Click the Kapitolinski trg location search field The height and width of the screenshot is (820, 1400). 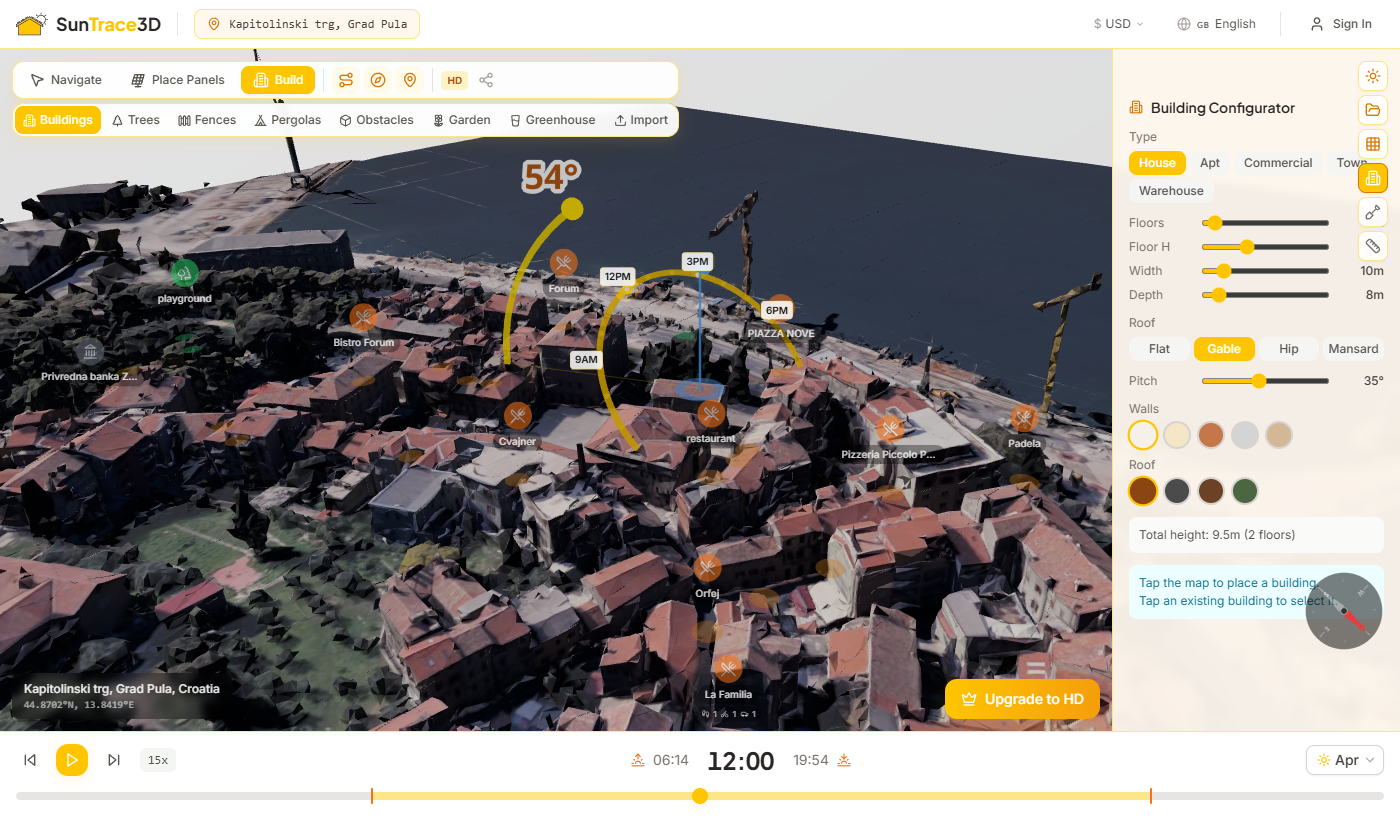pos(307,24)
